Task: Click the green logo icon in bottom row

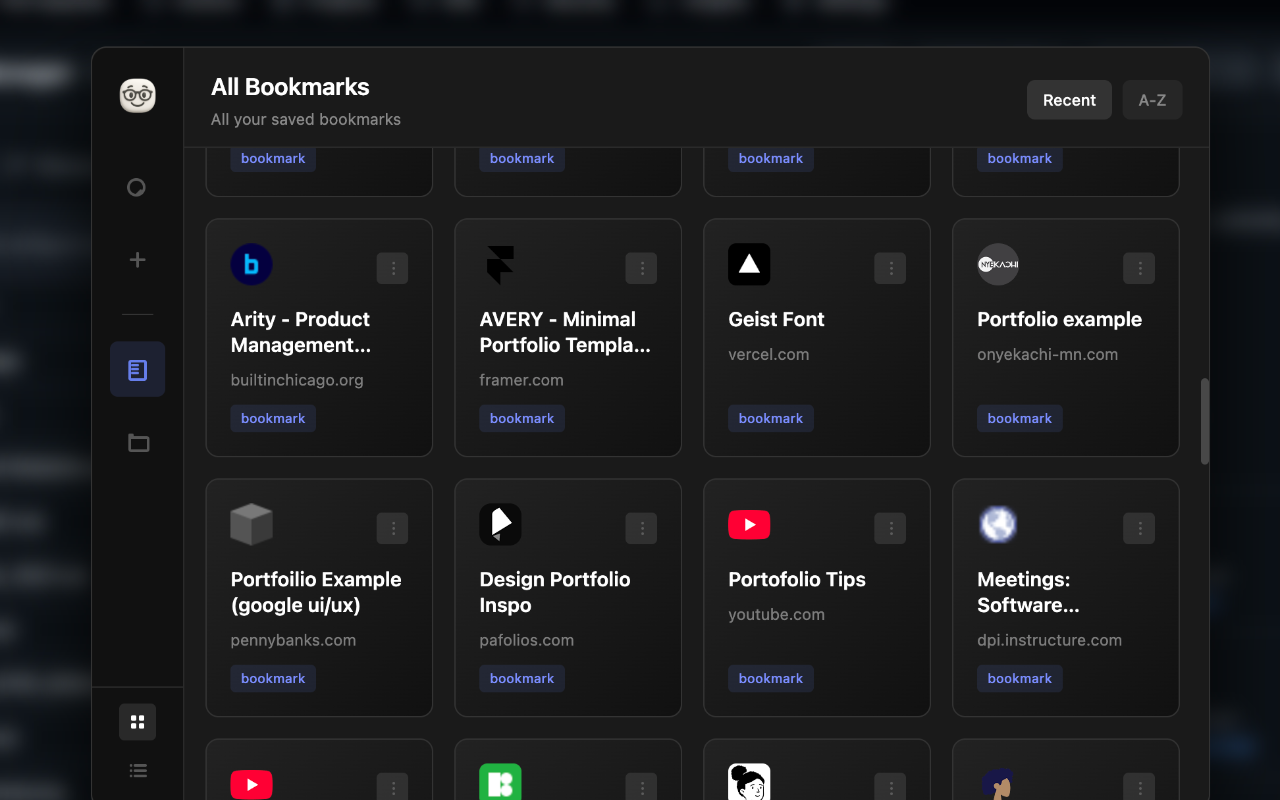Action: tap(500, 782)
